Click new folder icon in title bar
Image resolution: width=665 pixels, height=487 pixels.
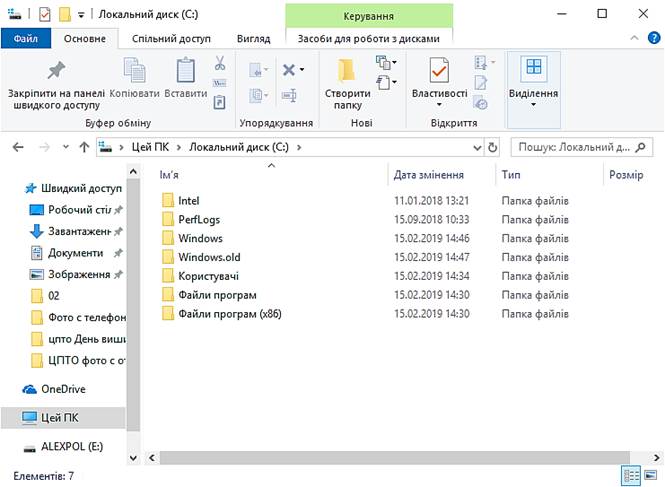pos(64,14)
